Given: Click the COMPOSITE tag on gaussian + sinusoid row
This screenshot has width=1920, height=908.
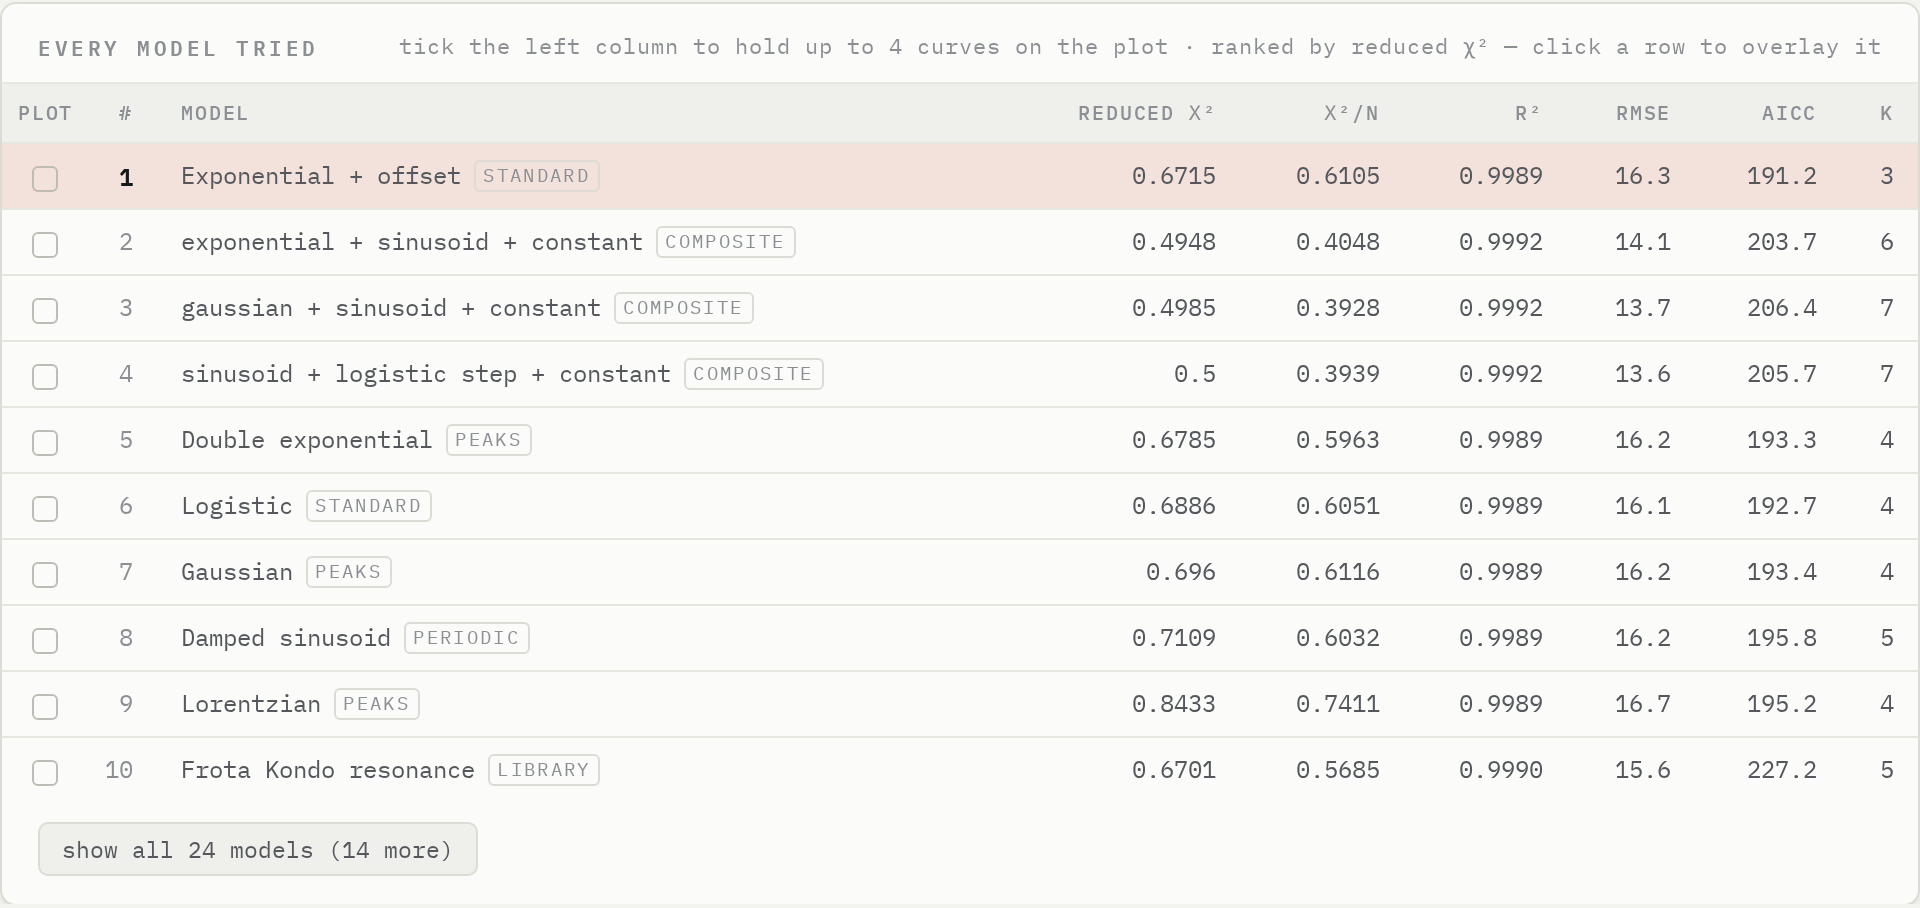Looking at the screenshot, I should click(684, 308).
